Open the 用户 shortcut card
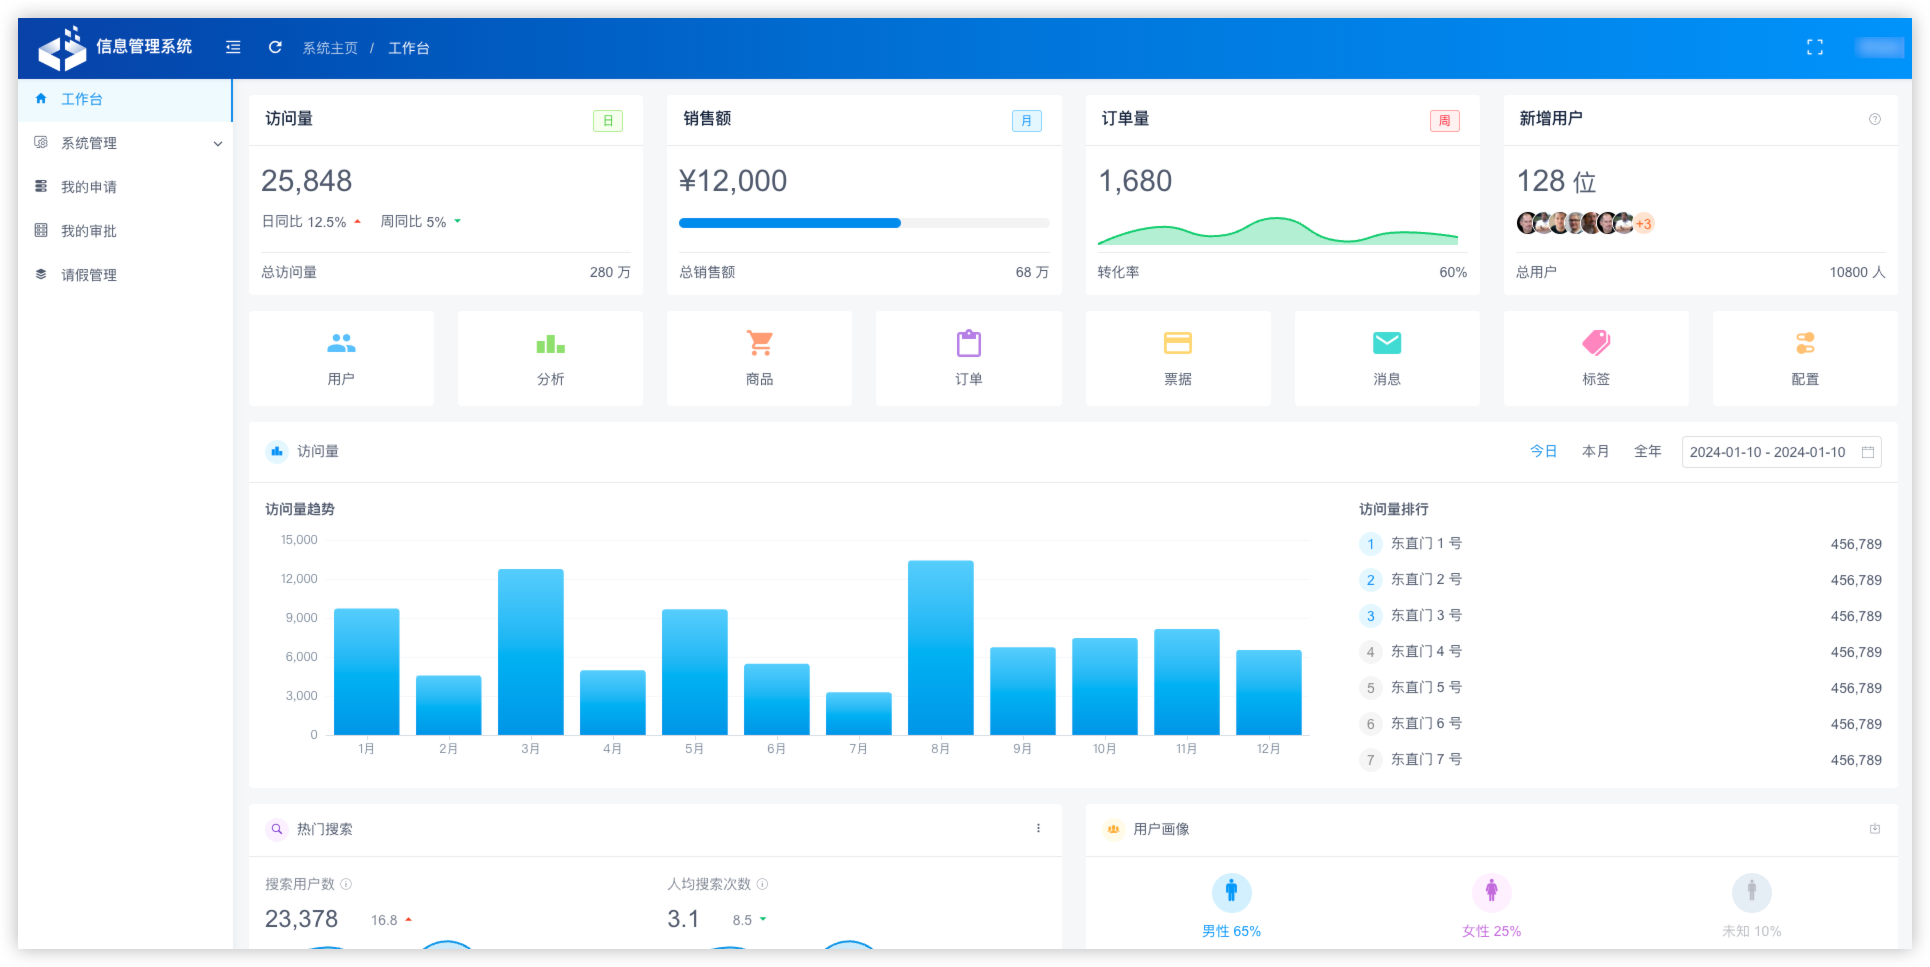Image resolution: width=1930 pixels, height=967 pixels. (x=341, y=358)
